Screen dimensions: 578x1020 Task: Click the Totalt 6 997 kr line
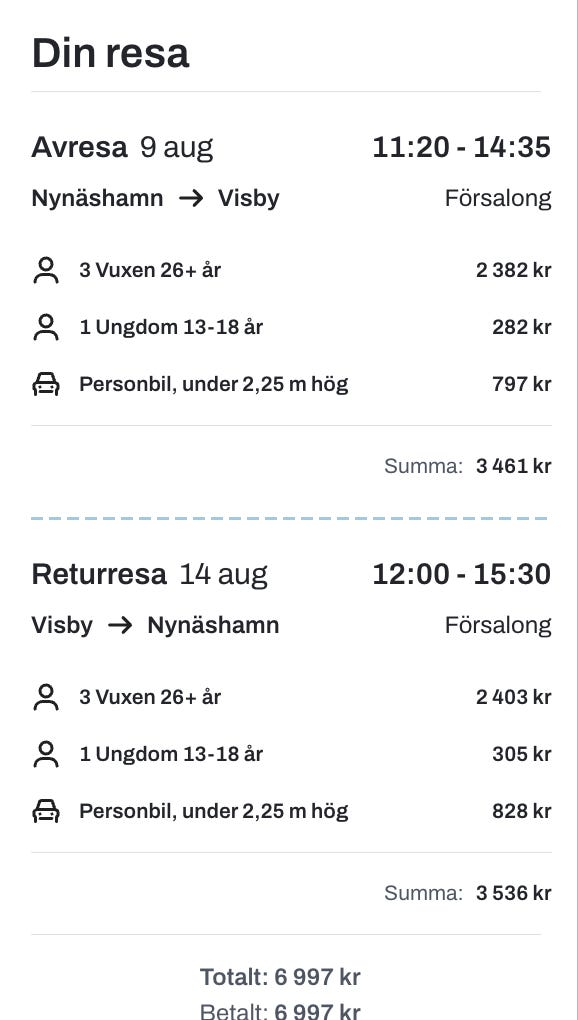(x=280, y=976)
